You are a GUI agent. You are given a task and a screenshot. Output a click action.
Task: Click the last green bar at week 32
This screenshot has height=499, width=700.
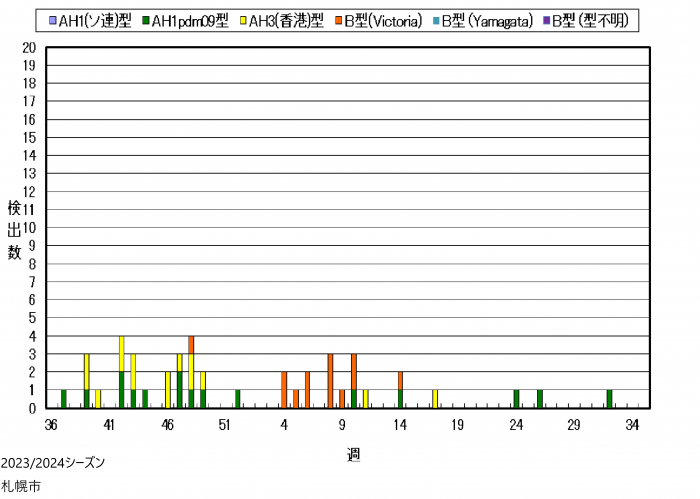pyautogui.click(x=609, y=399)
